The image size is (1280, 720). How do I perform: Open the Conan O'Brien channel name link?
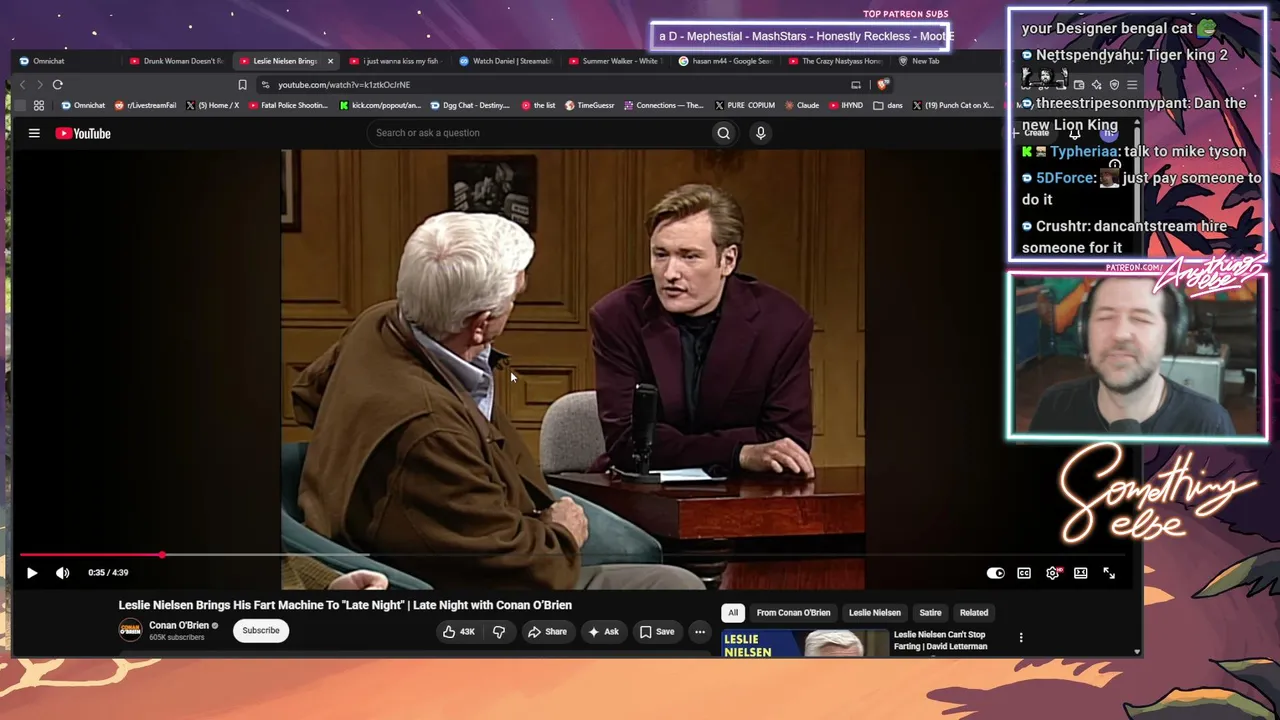pos(179,626)
